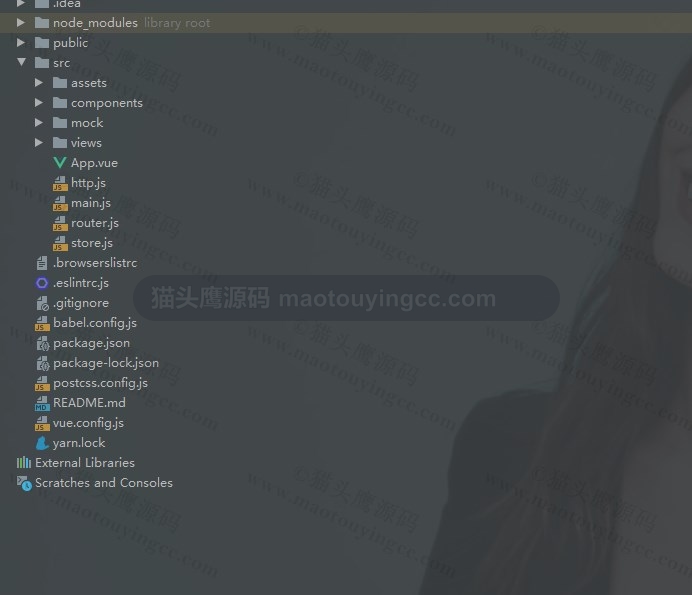
Task: Select the .eslintrc.js file
Action: 81,283
